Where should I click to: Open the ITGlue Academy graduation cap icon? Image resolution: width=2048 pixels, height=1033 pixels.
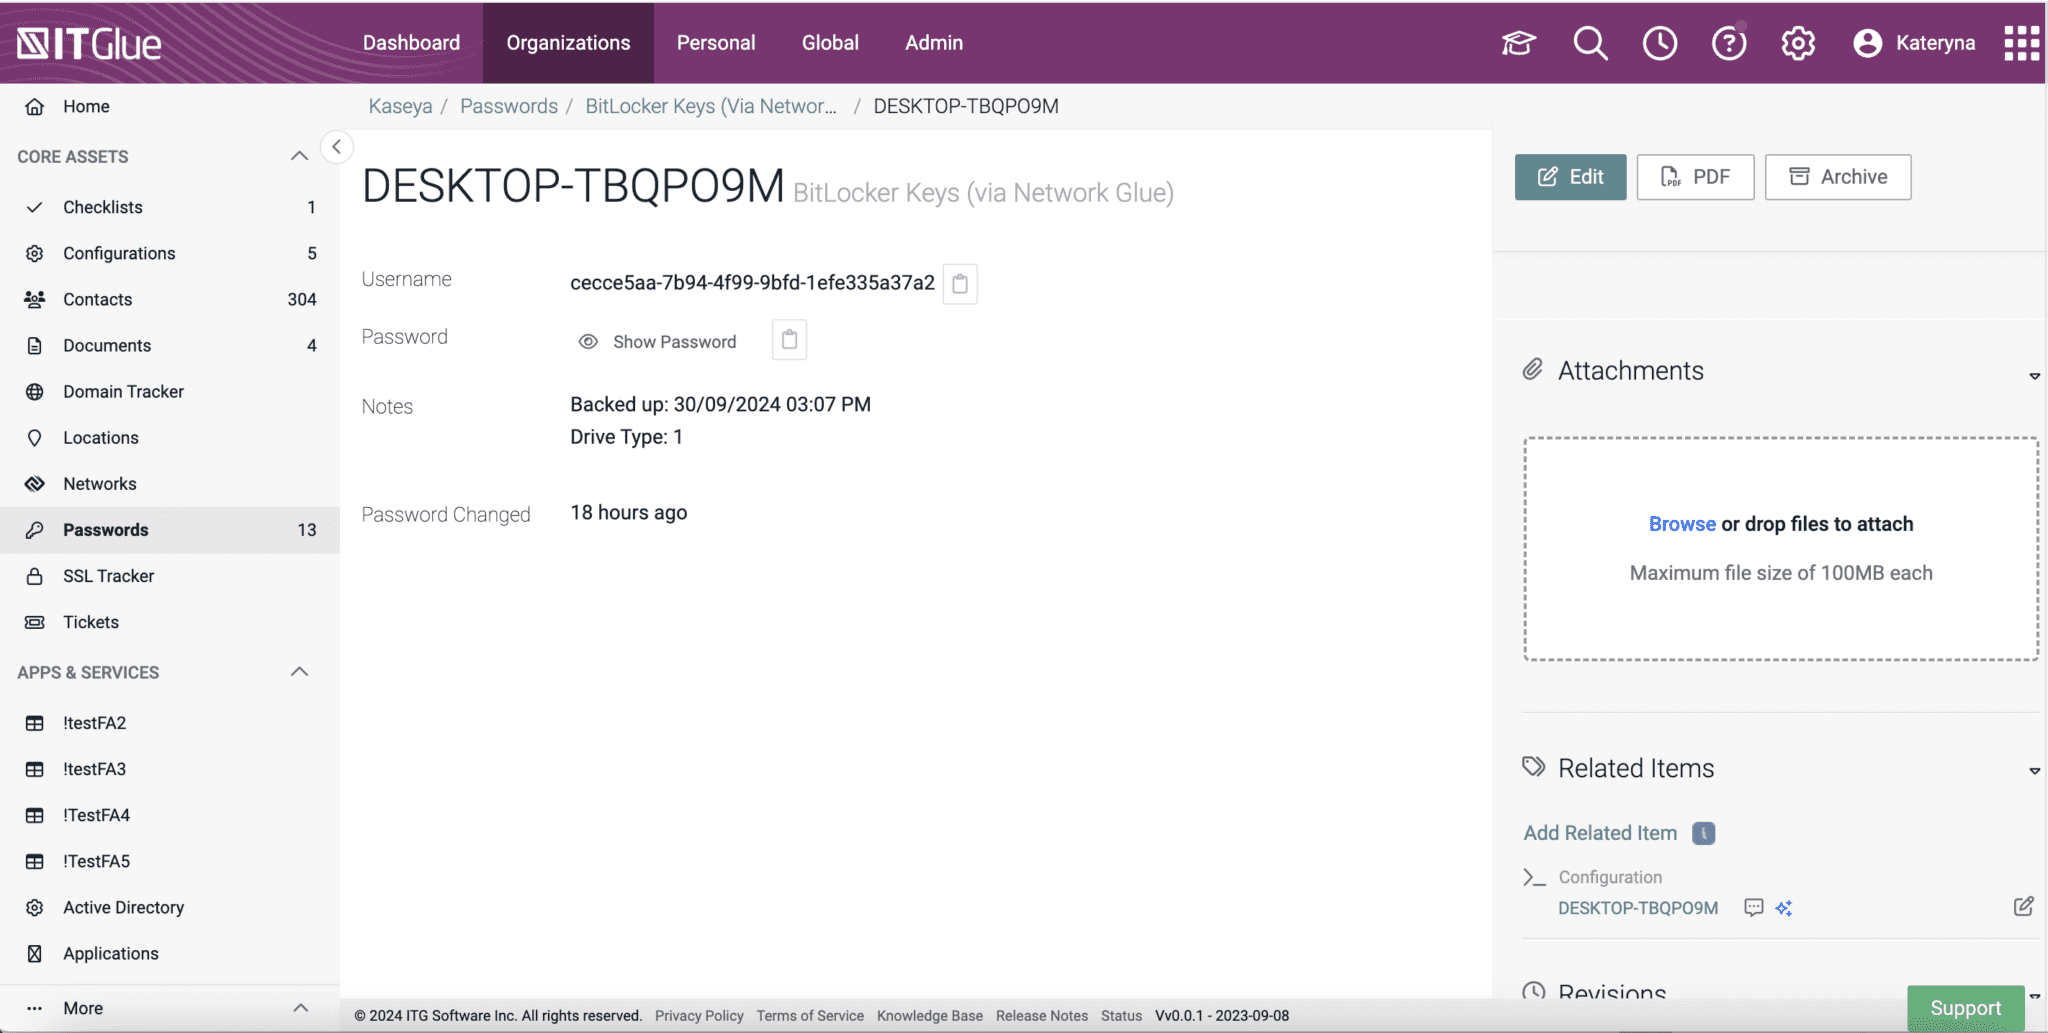[1517, 42]
